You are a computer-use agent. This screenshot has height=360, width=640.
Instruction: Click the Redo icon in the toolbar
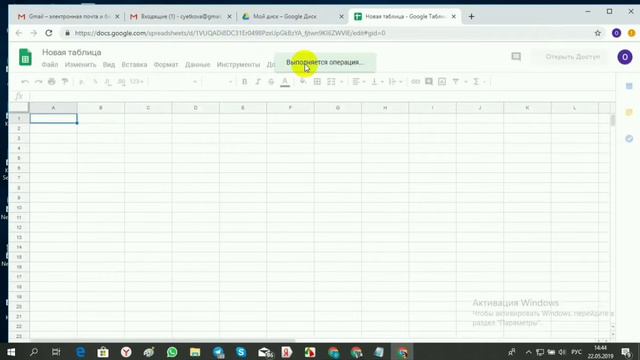38,82
